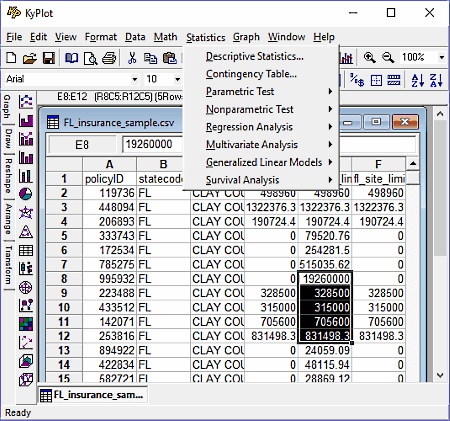Switch to the Reshape side tab
Image resolution: width=450 pixels, height=421 pixels.
click(8, 176)
